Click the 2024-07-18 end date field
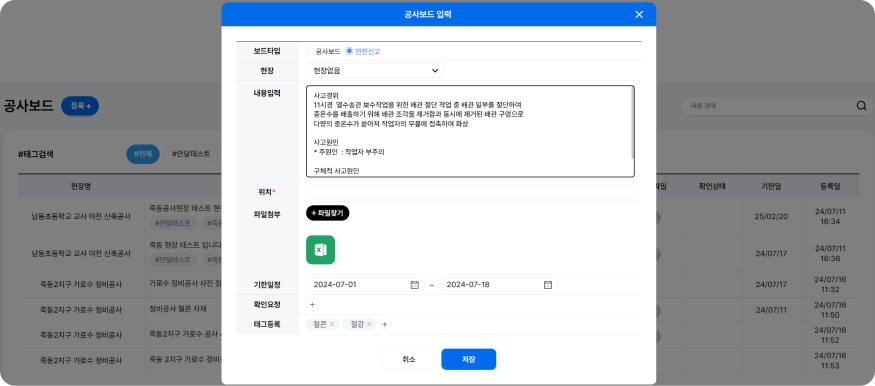This screenshot has width=875, height=386. pos(498,284)
